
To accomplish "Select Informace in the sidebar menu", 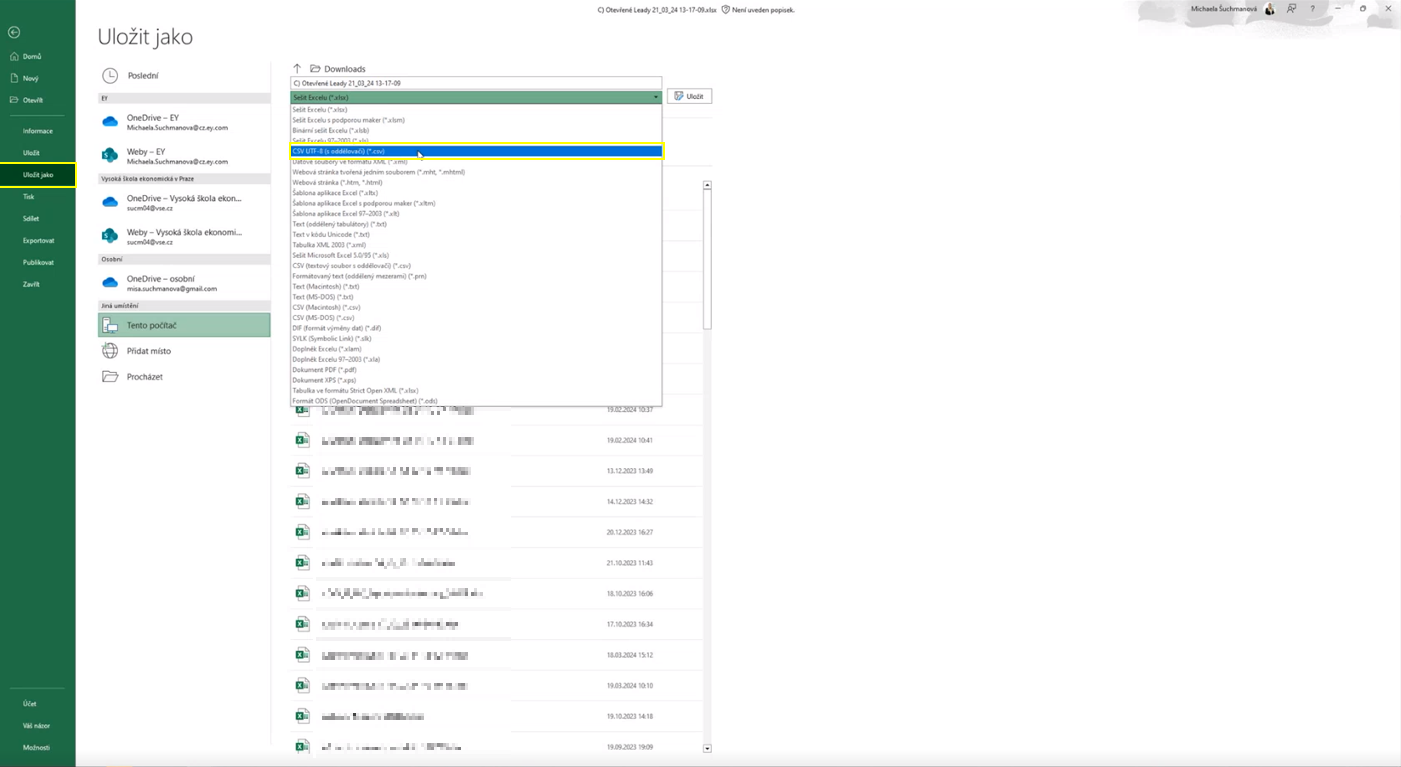I will pos(38,131).
